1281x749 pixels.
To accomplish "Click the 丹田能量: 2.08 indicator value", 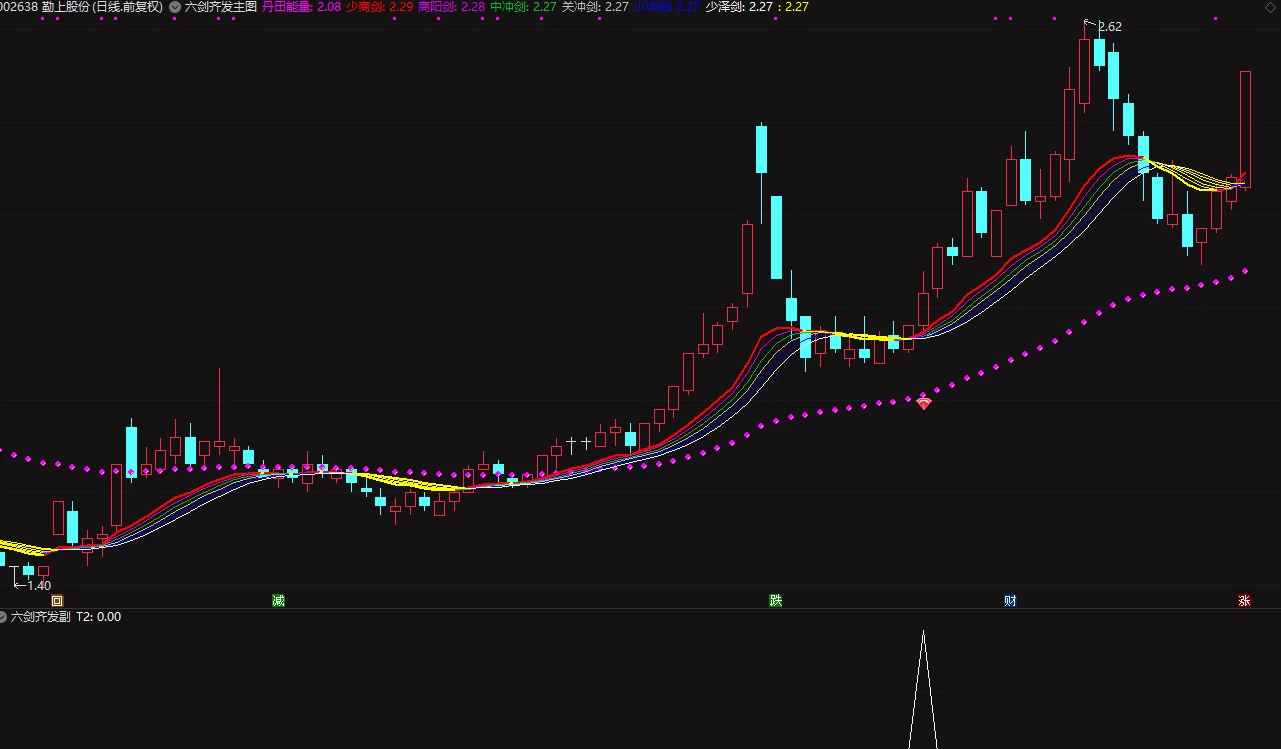I will coord(301,6).
